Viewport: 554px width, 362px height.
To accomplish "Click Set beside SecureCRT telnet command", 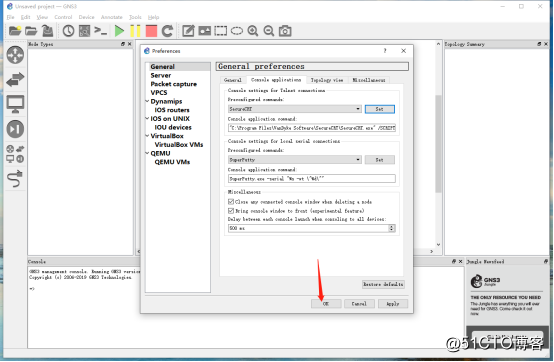I will tap(379, 109).
